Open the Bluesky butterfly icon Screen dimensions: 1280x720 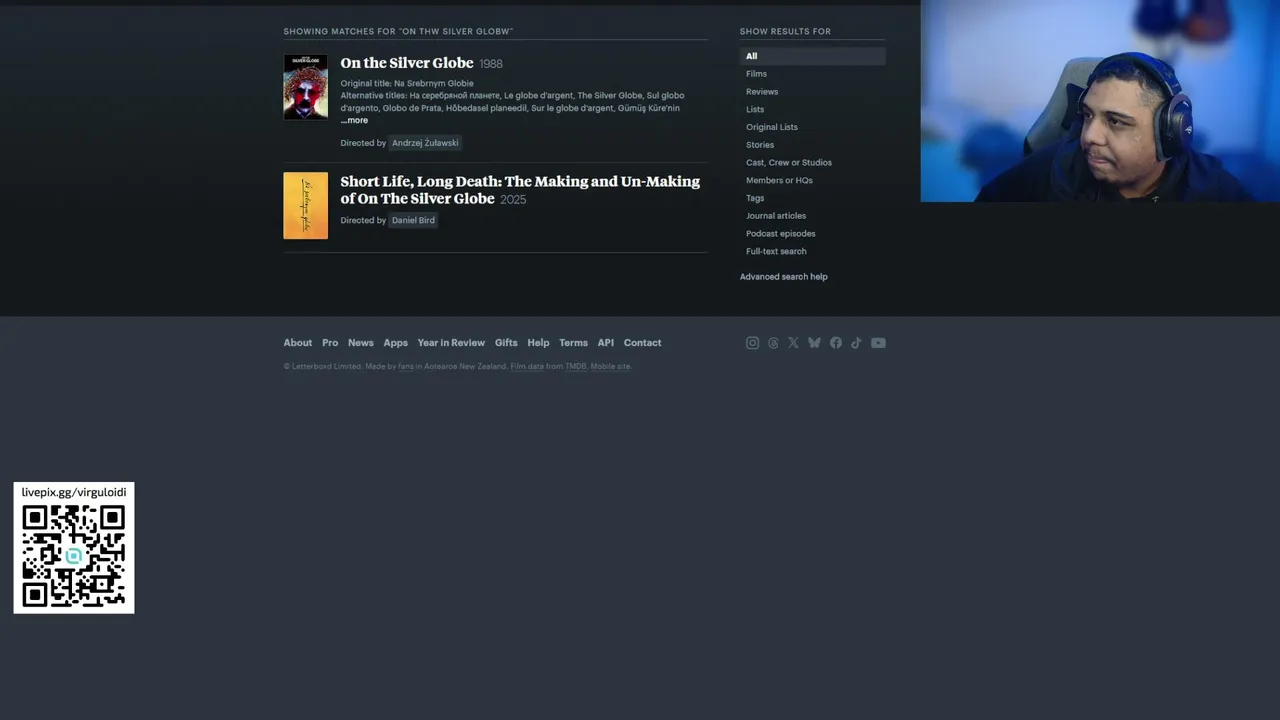point(814,343)
